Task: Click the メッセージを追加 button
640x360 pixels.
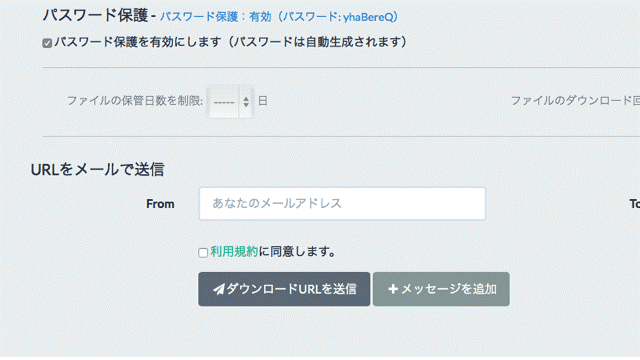Action: (x=441, y=289)
